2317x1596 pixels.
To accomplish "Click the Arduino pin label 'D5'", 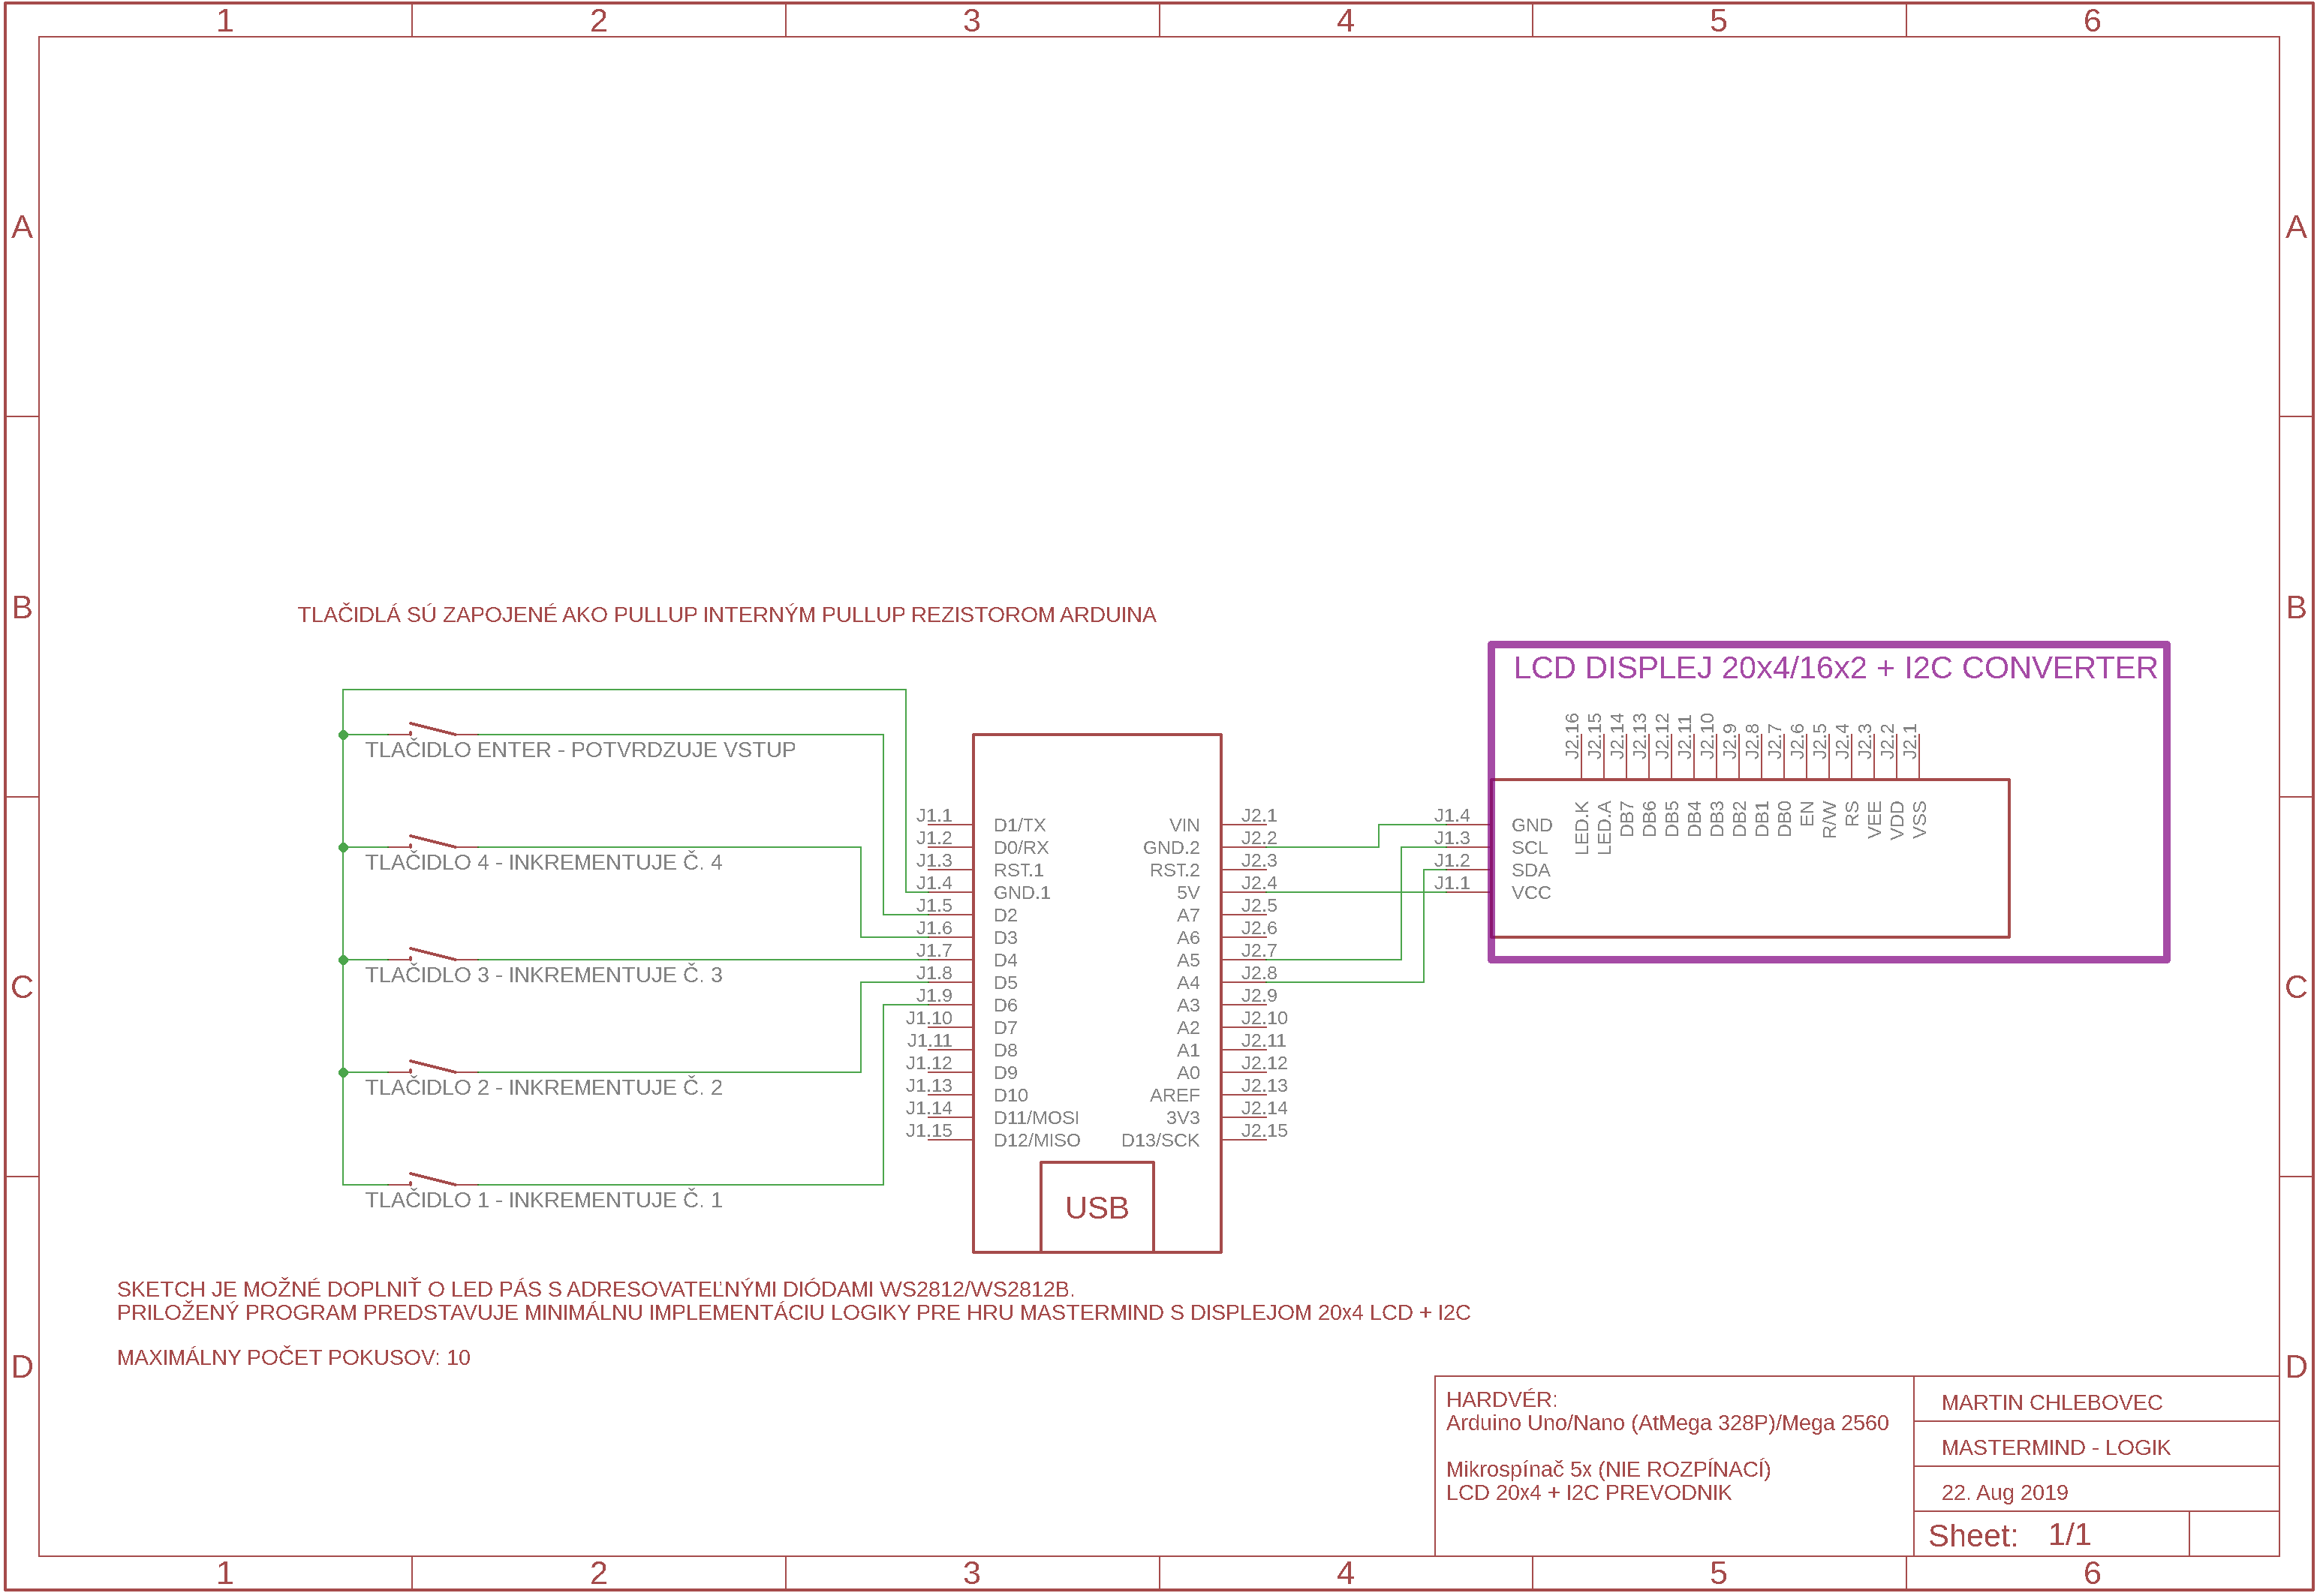I will click(x=1005, y=982).
